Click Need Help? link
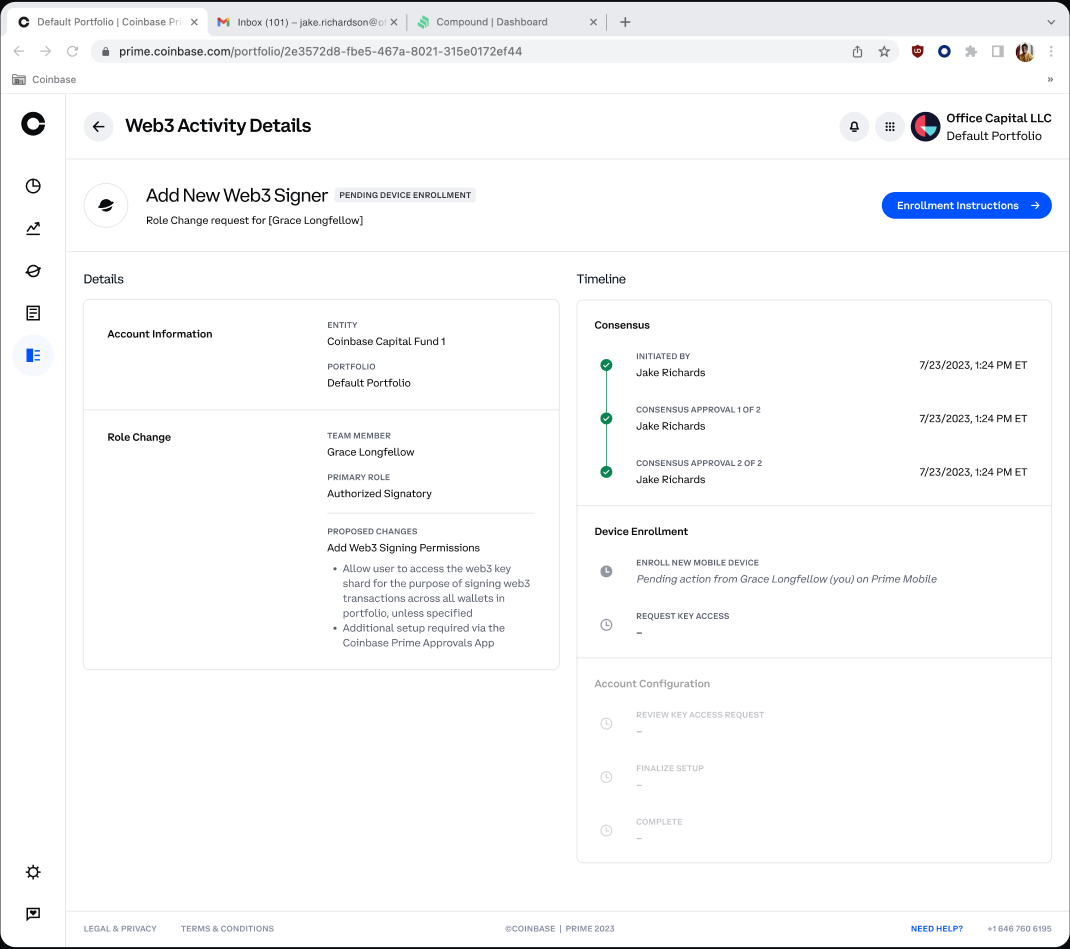 936,929
